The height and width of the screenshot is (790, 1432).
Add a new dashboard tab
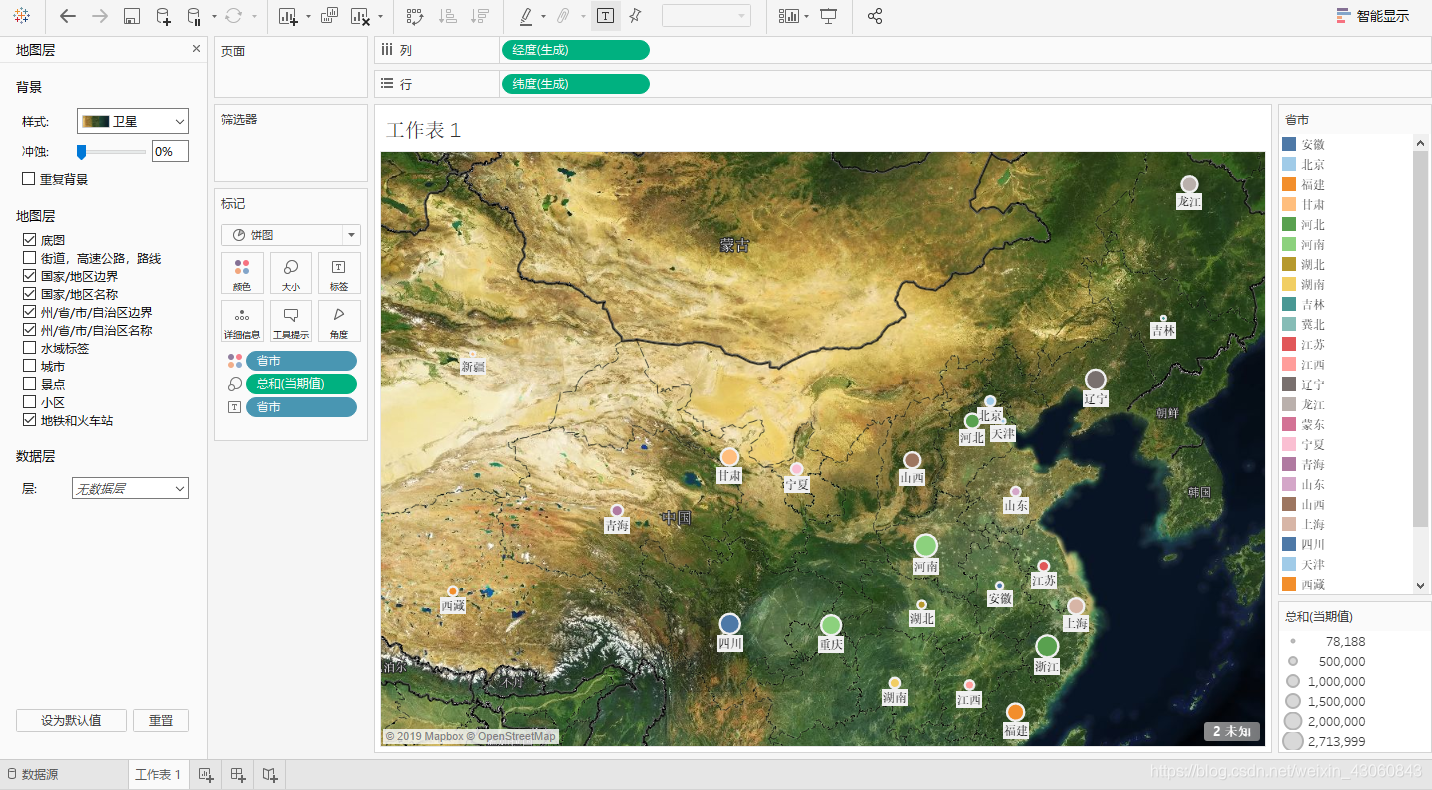tap(238, 775)
